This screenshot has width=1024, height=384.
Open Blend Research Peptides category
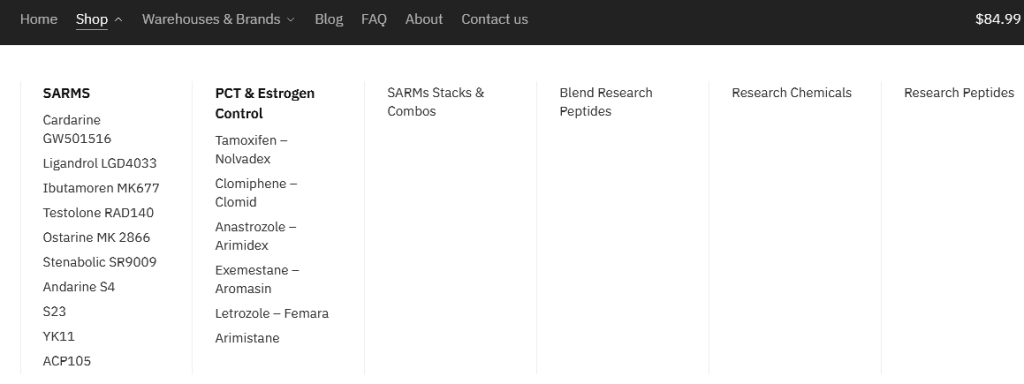pos(605,102)
